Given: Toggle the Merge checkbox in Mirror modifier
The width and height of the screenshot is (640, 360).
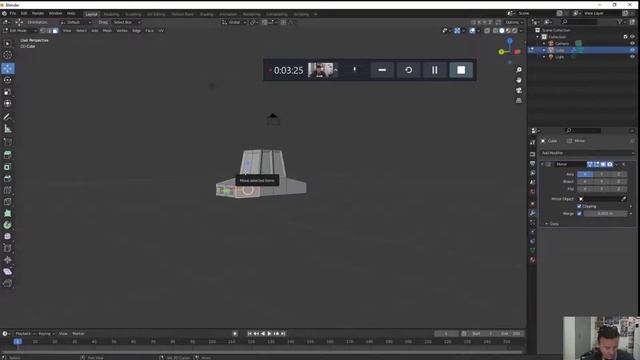Looking at the screenshot, I should coord(579,213).
